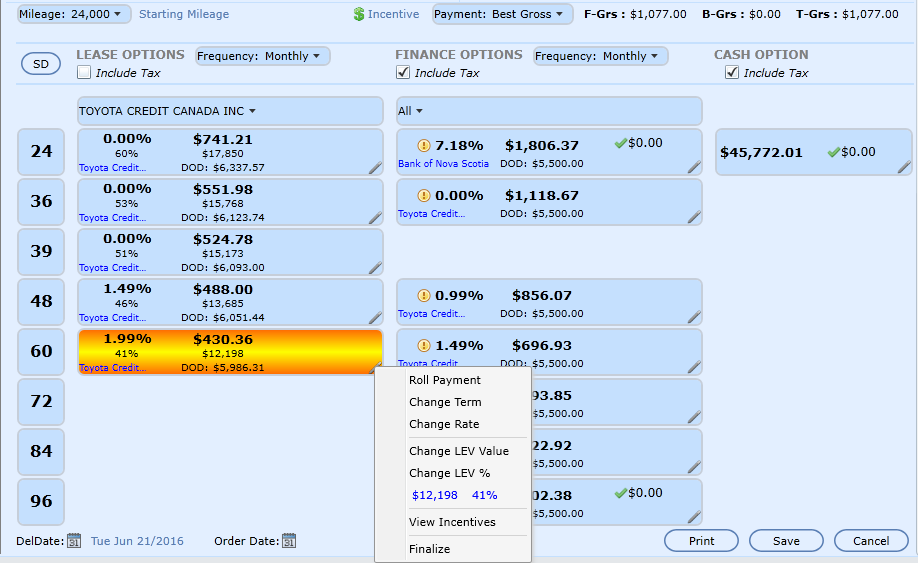Toggle Include Tax under Cash Option
Image resolution: width=918 pixels, height=563 pixels.
pos(732,73)
